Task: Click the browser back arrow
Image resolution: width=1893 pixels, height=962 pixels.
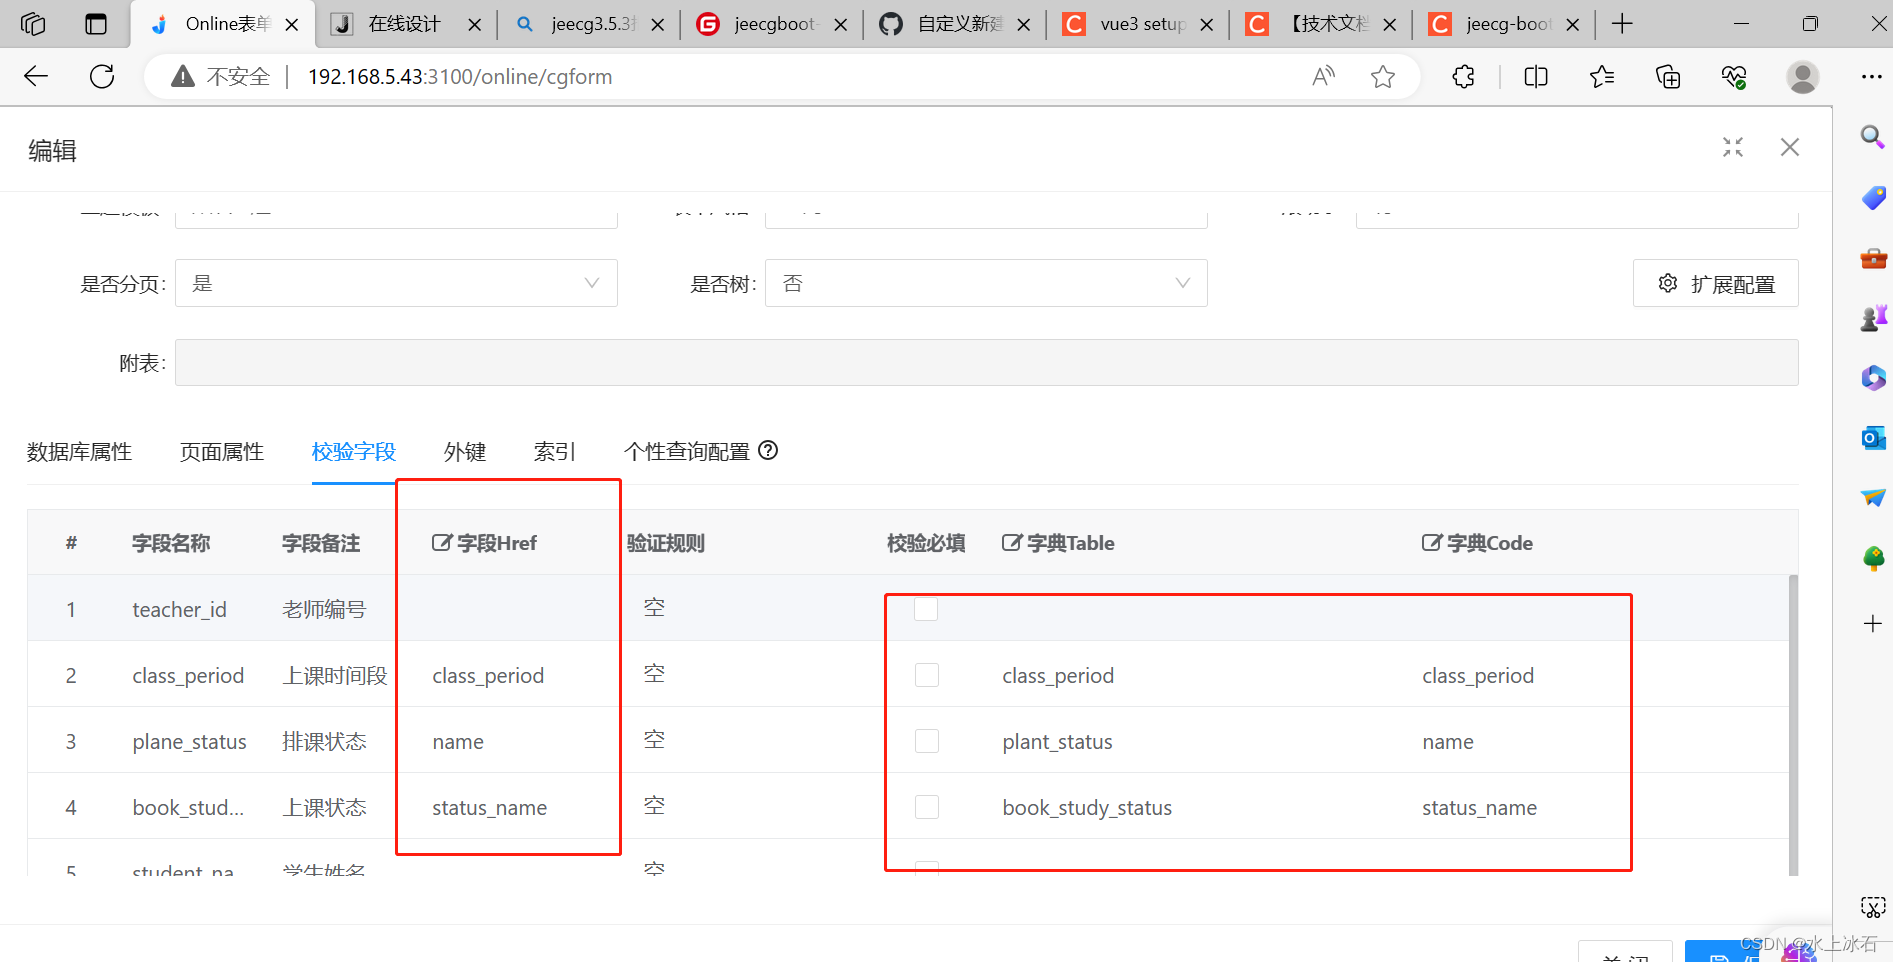Action: pos(36,77)
